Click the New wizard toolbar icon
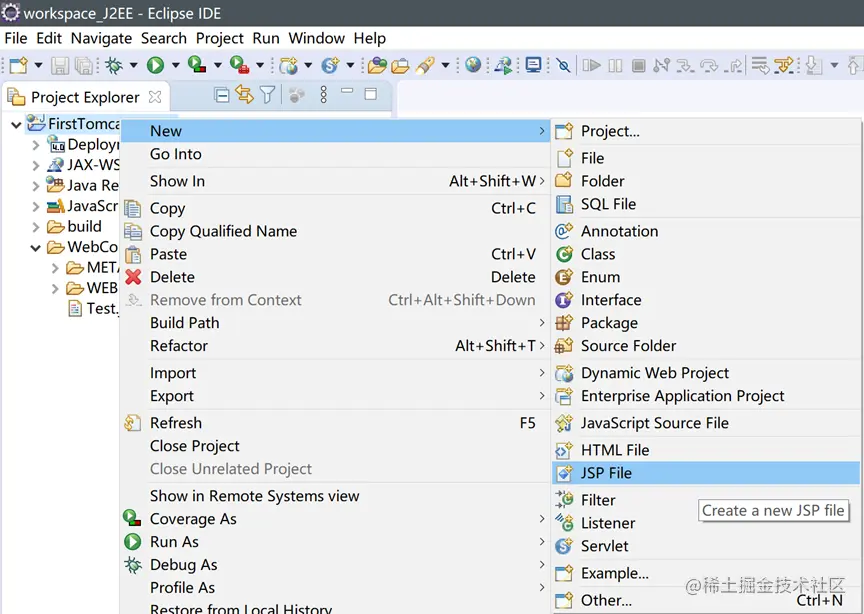Image resolution: width=864 pixels, height=614 pixels. point(18,66)
